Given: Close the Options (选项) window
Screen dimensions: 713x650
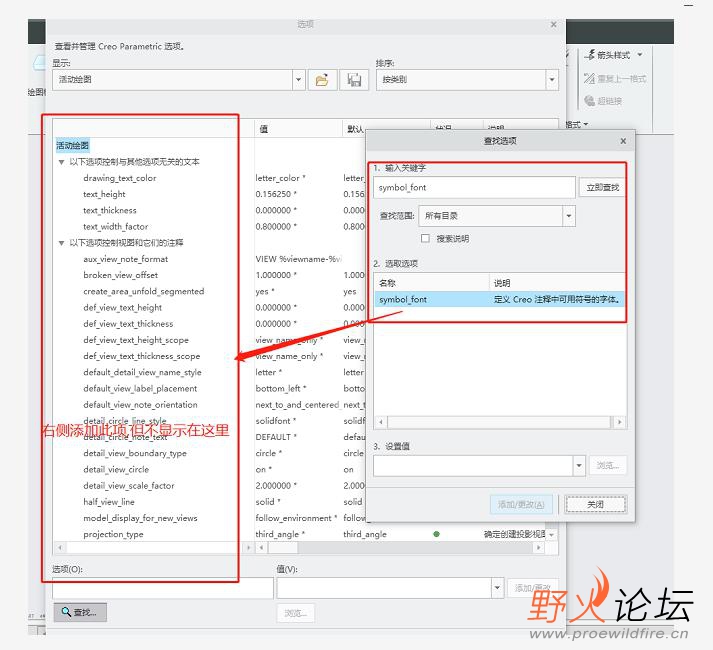Looking at the screenshot, I should tap(553, 25).
